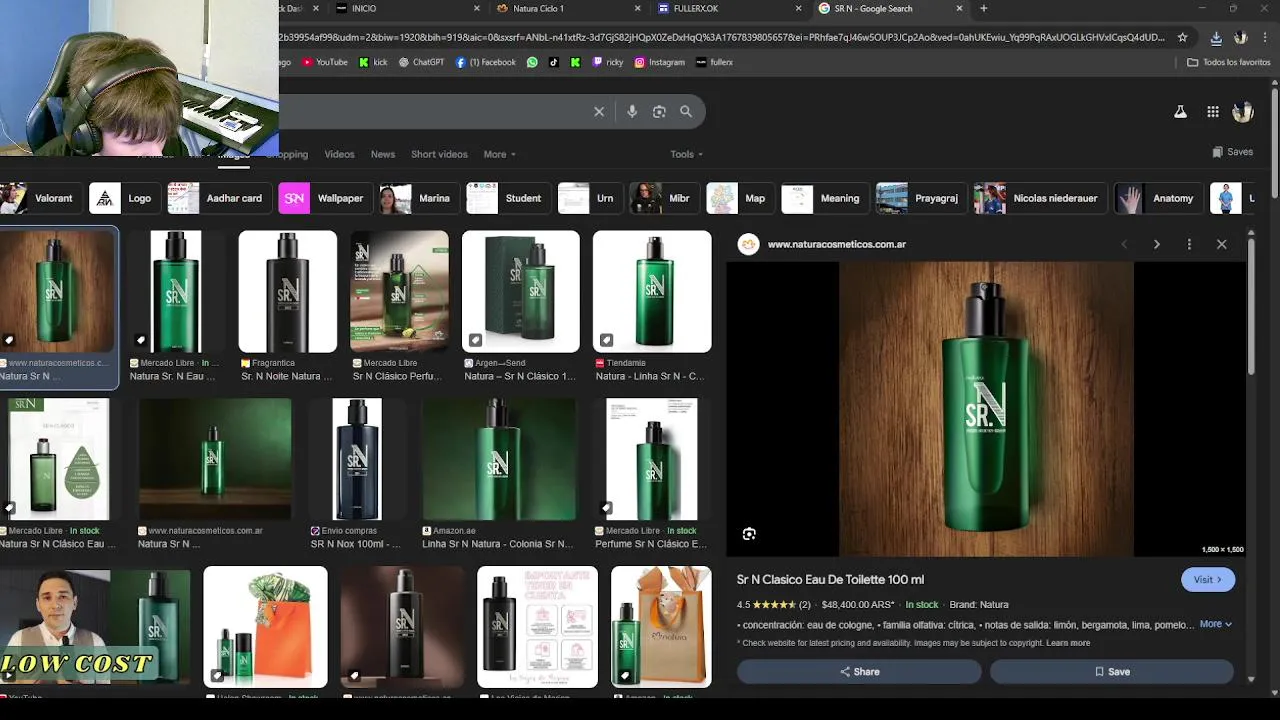Select the Valorant filter chip
The width and height of the screenshot is (1280, 720).
pyautogui.click(x=40, y=198)
